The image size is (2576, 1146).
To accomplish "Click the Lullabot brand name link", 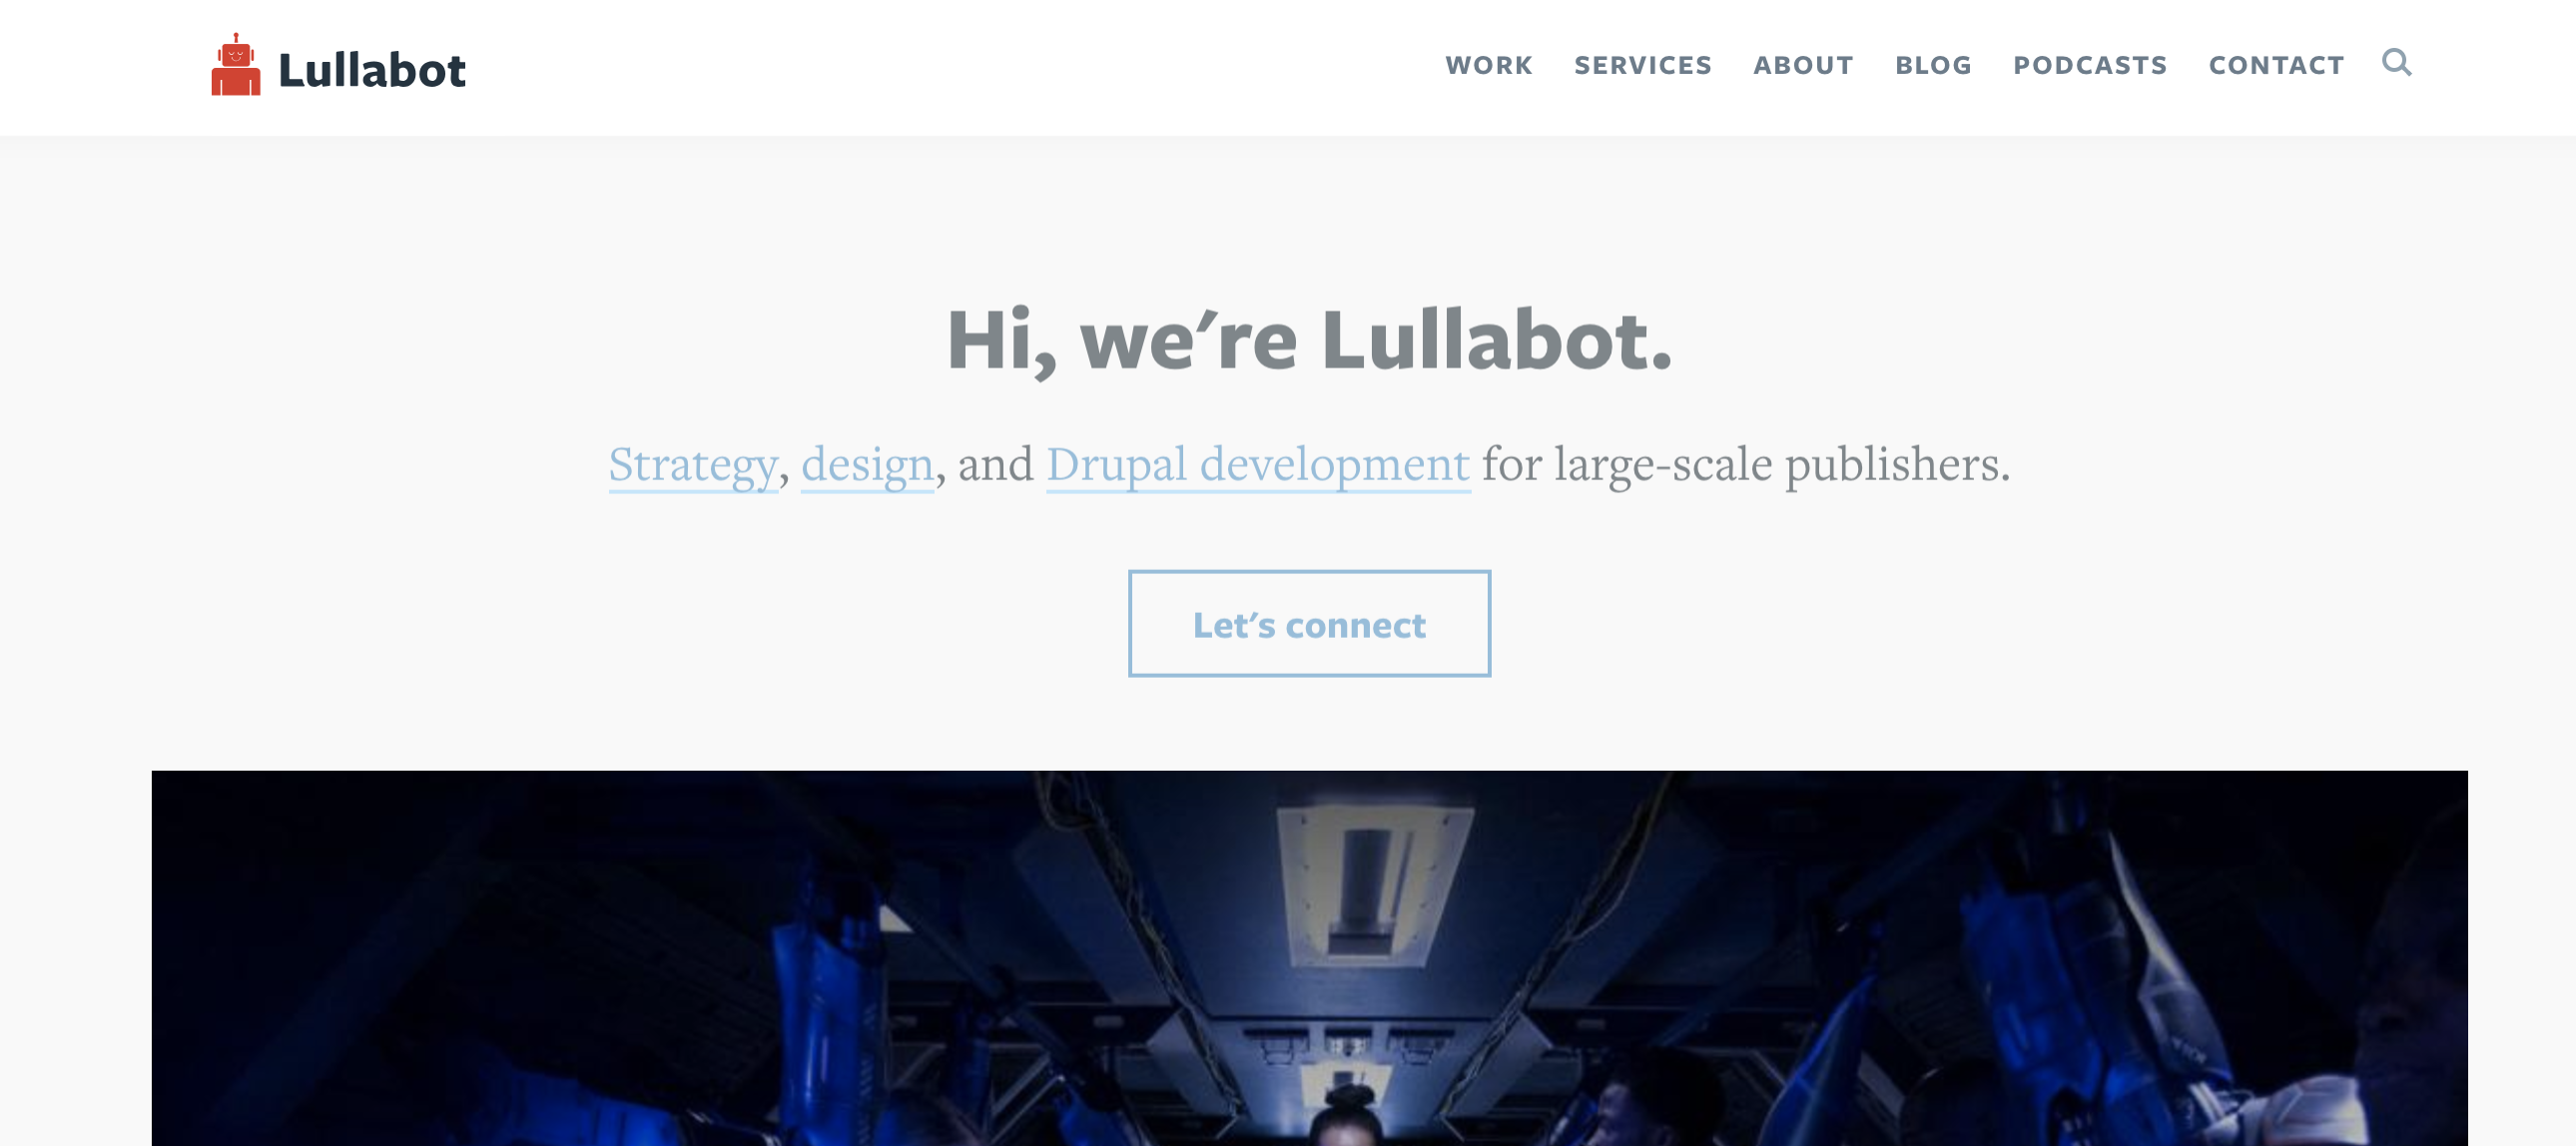I will 335,66.
